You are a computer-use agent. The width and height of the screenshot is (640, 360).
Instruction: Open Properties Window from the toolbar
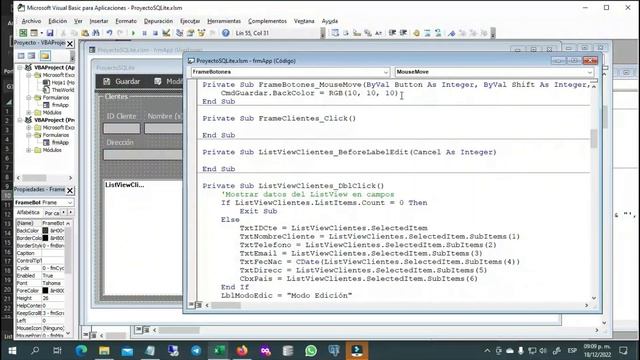190,33
